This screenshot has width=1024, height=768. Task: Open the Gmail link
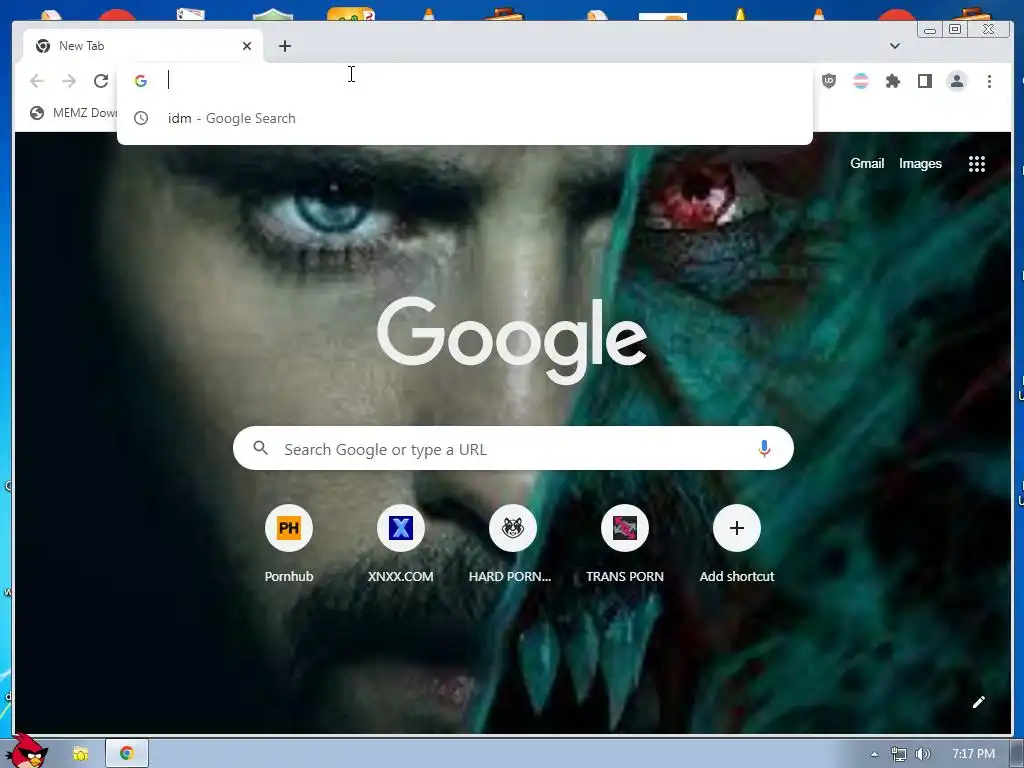point(867,163)
